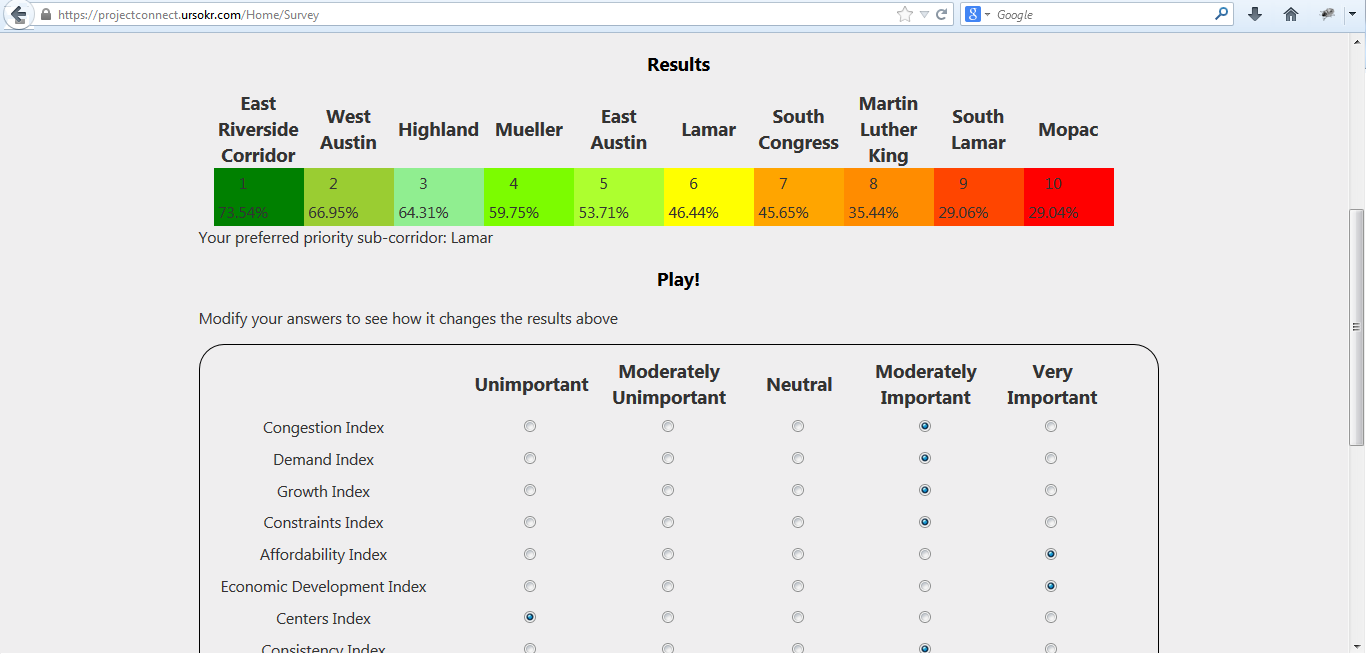This screenshot has width=1370, height=654.
Task: Mark Demand Index as Unimportant
Action: tap(530, 458)
